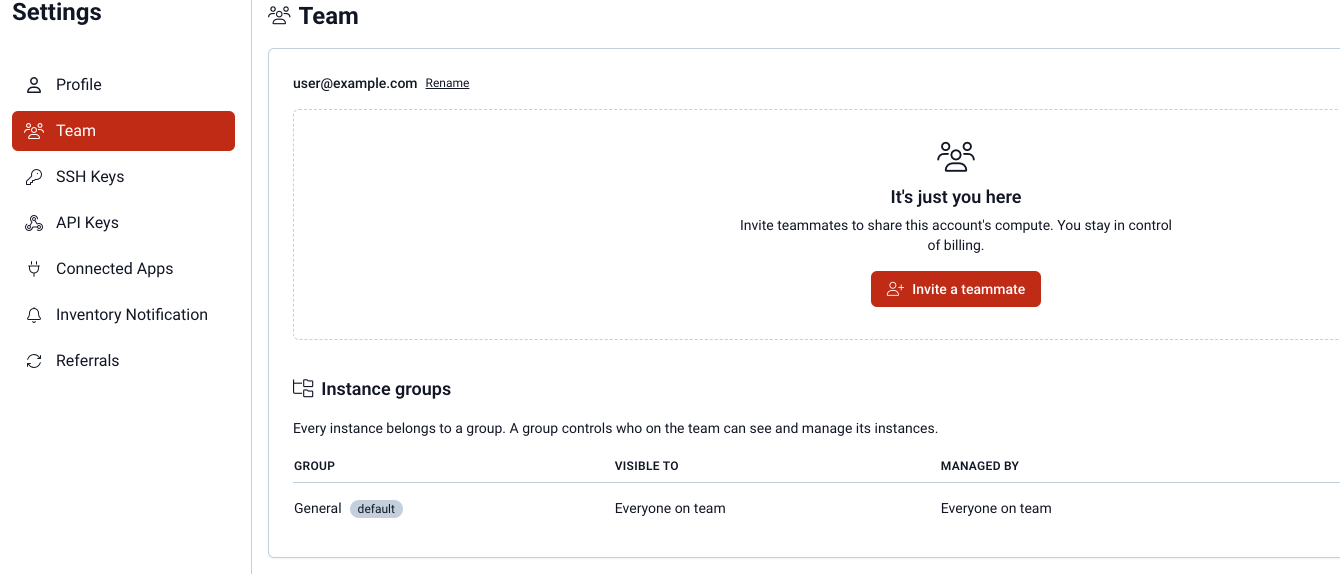Open the API Keys section
The image size is (1340, 574).
coord(123,223)
